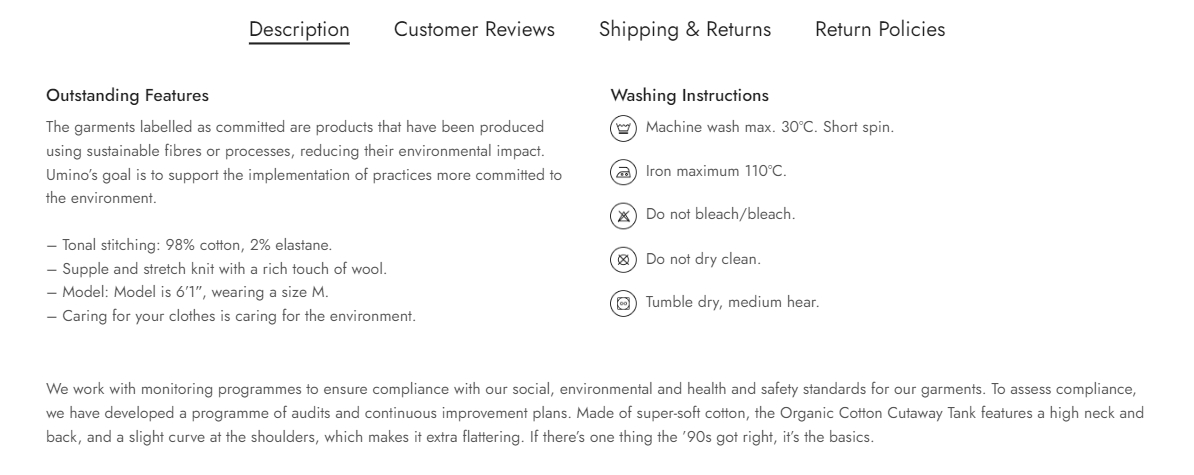
Task: Click the Outstanding Features heading
Action: coord(127,96)
